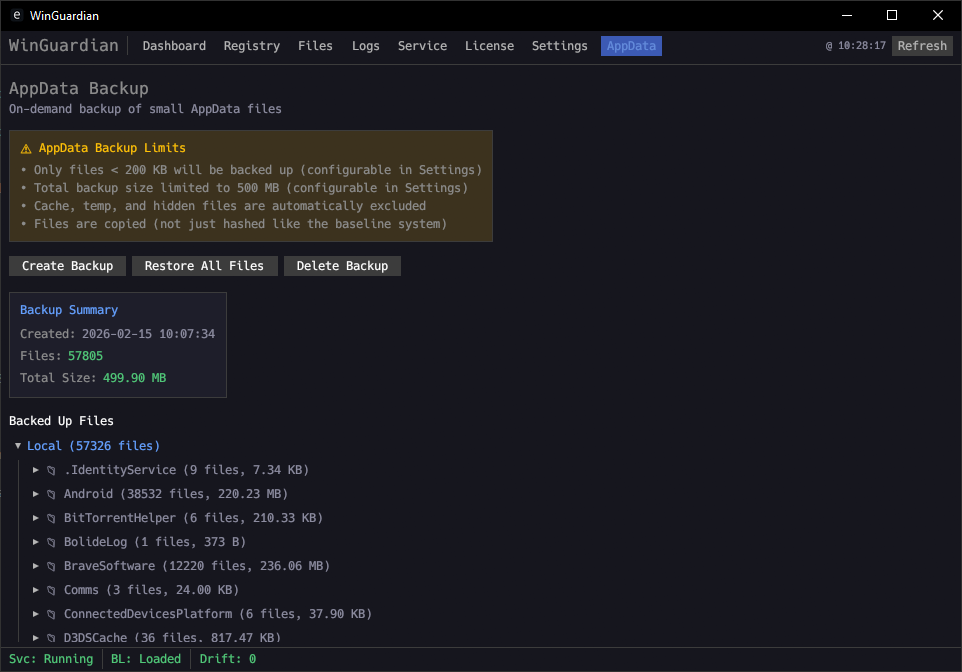Expand the Android folder arrow
The width and height of the screenshot is (962, 672).
click(x=36, y=494)
